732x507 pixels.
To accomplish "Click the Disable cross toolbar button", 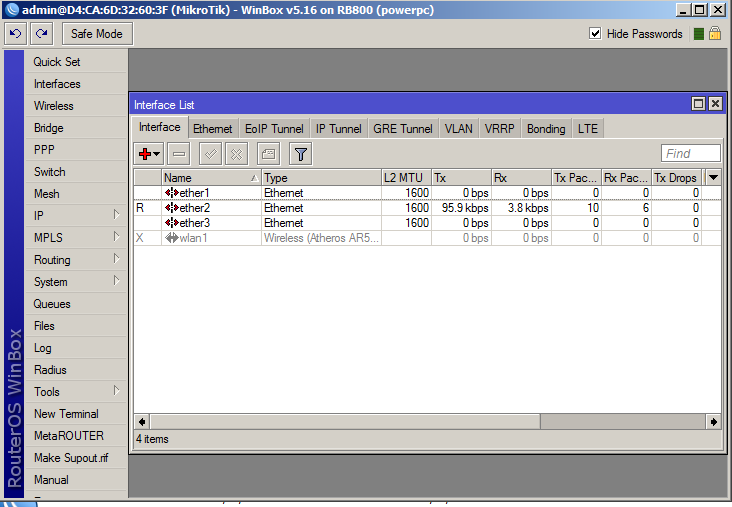I will [237, 154].
